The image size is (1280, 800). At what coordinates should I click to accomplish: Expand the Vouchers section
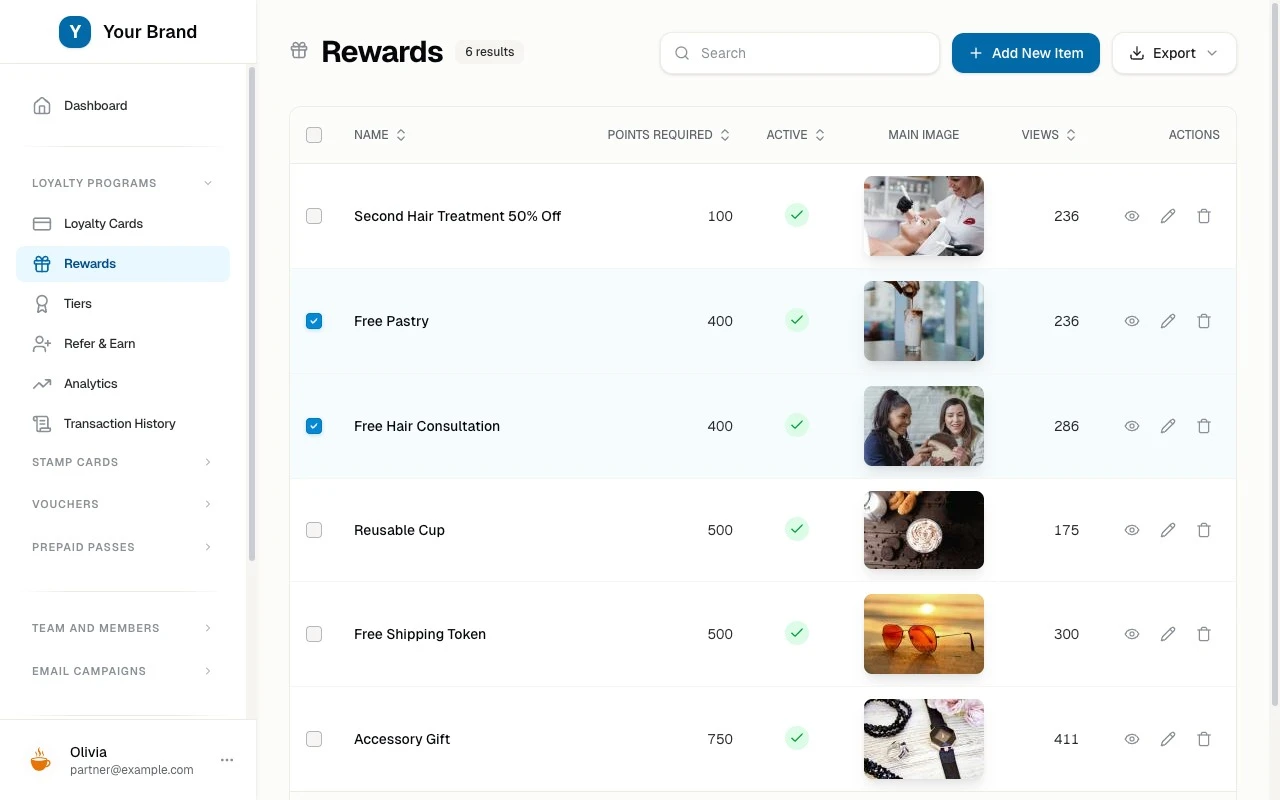(x=123, y=504)
